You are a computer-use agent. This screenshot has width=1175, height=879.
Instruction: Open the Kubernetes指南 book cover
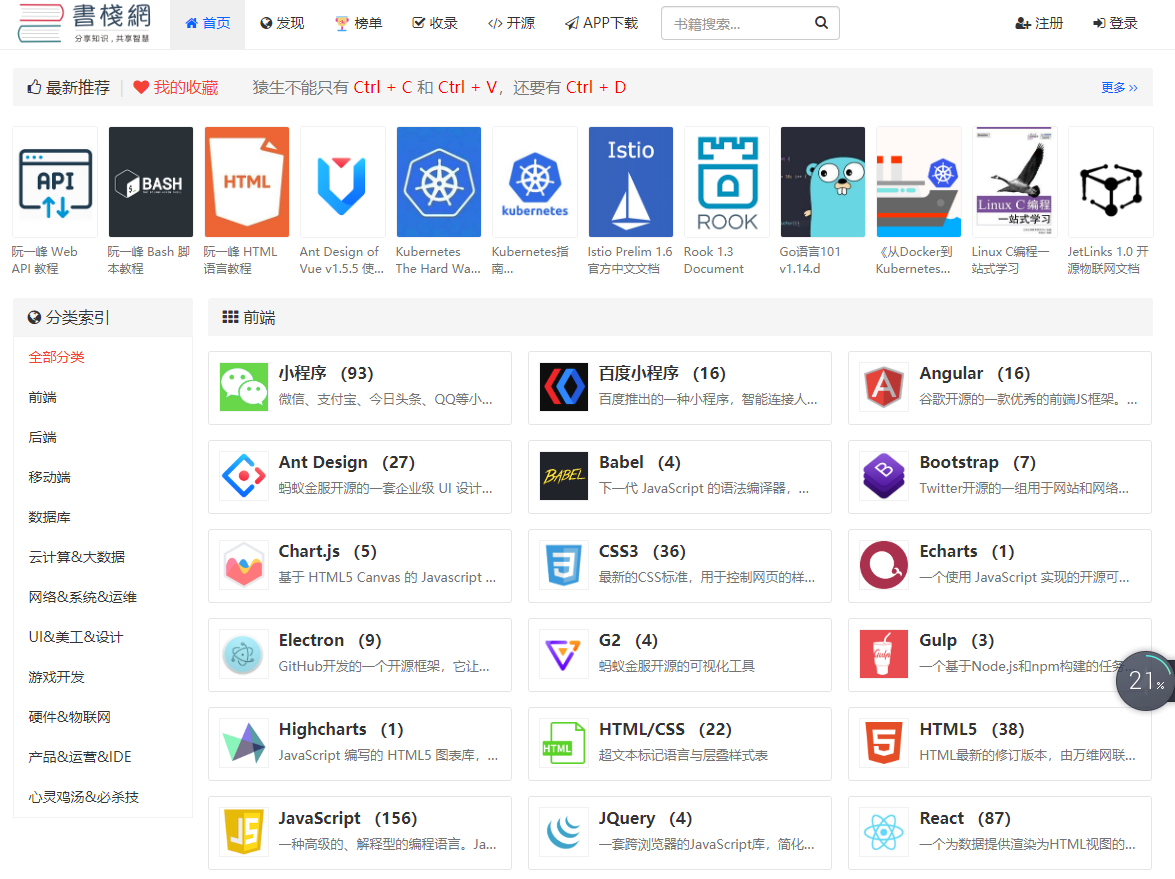(535, 182)
